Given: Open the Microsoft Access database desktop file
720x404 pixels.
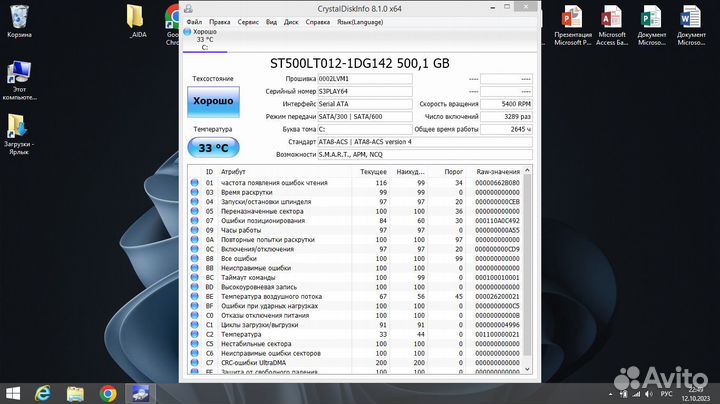Looking at the screenshot, I should pos(612,25).
